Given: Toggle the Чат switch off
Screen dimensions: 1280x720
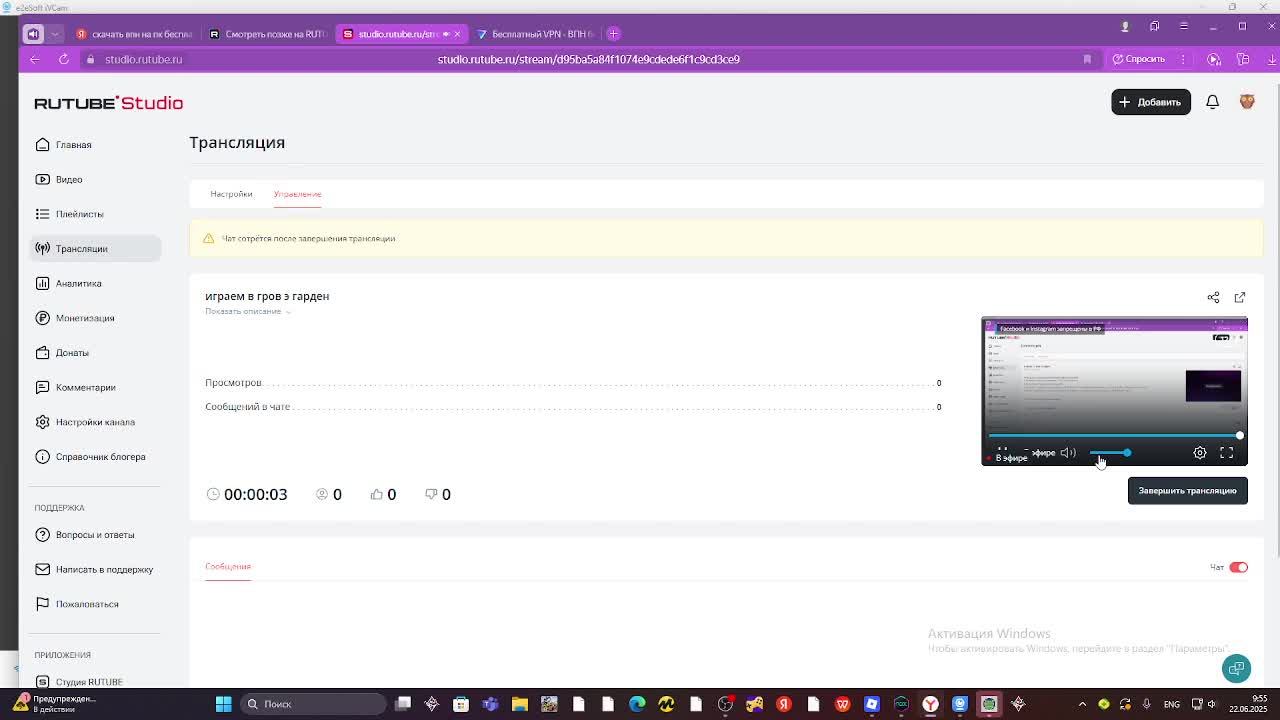Looking at the screenshot, I should pos(1239,567).
